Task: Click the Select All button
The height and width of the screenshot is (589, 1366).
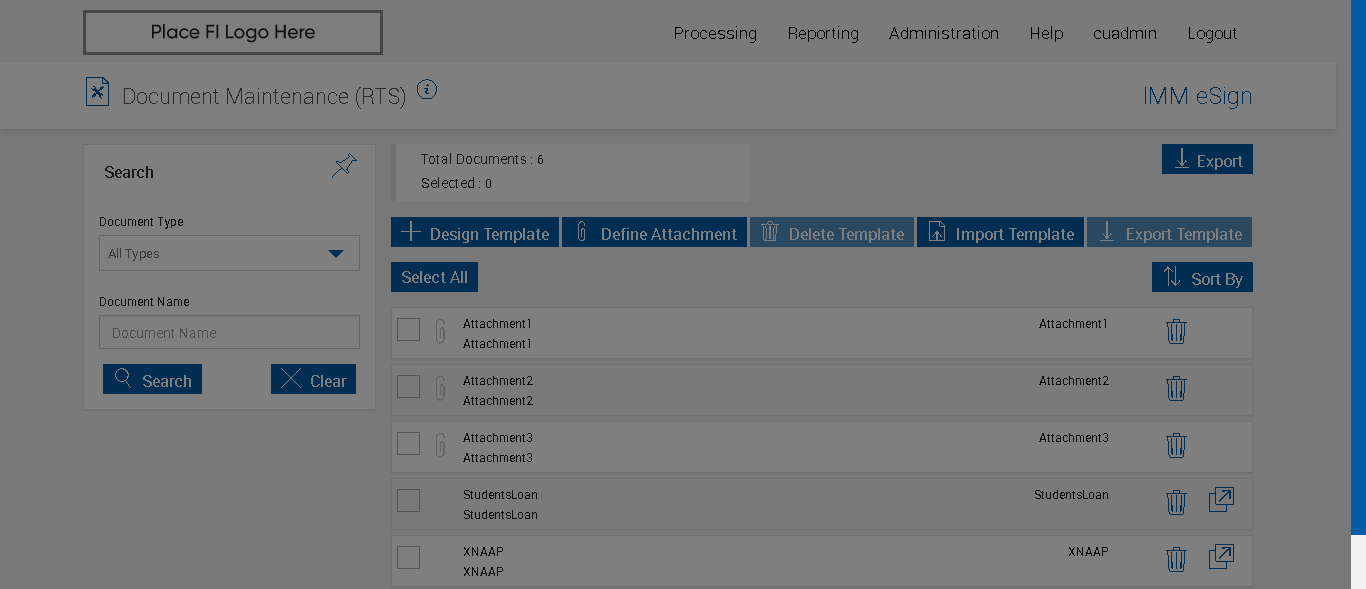Action: click(x=434, y=278)
